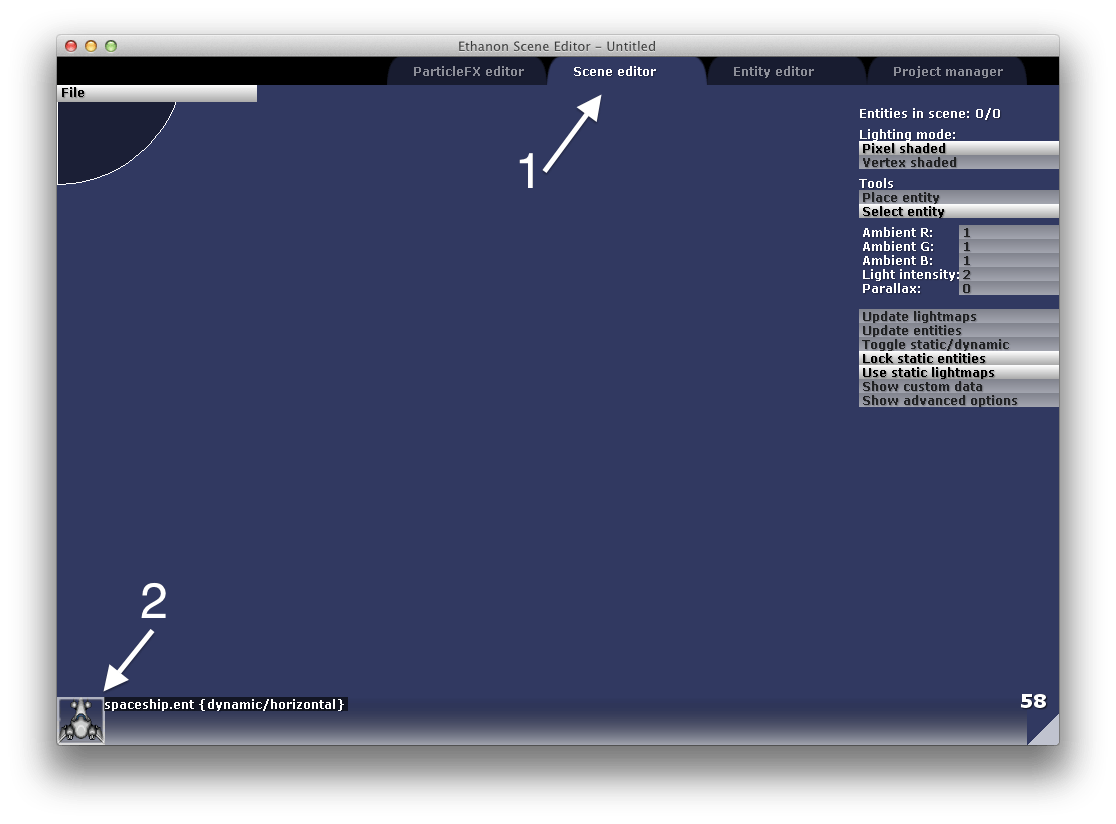
Task: Open the Entity editor tab
Action: pos(773,72)
